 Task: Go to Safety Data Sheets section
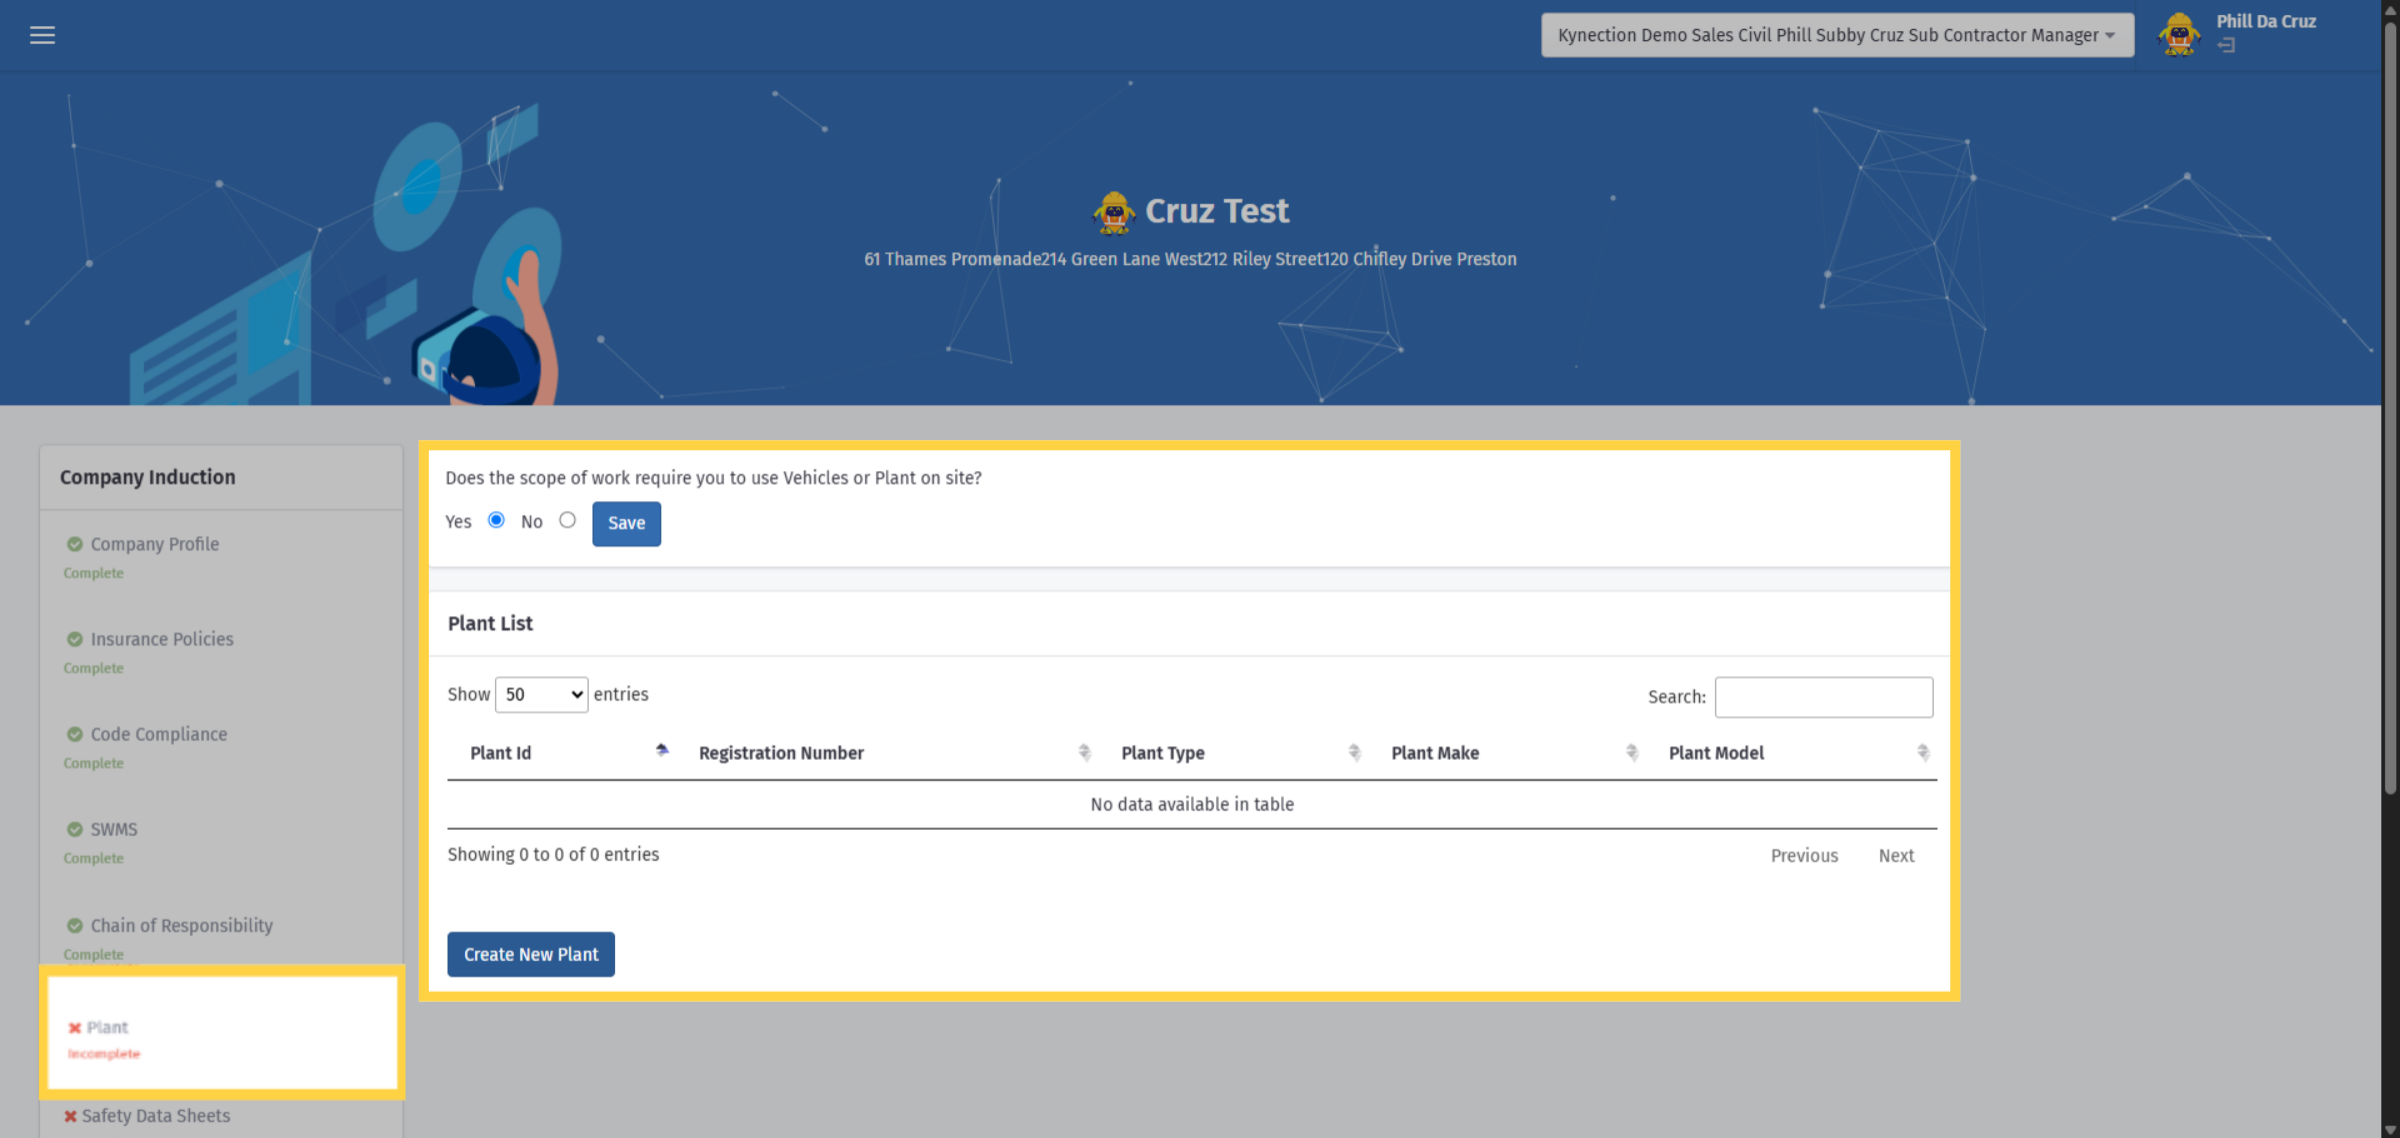(155, 1116)
